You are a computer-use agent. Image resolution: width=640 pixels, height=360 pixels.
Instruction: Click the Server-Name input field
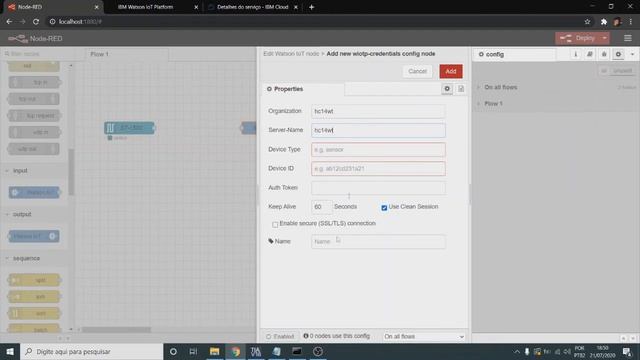point(378,130)
